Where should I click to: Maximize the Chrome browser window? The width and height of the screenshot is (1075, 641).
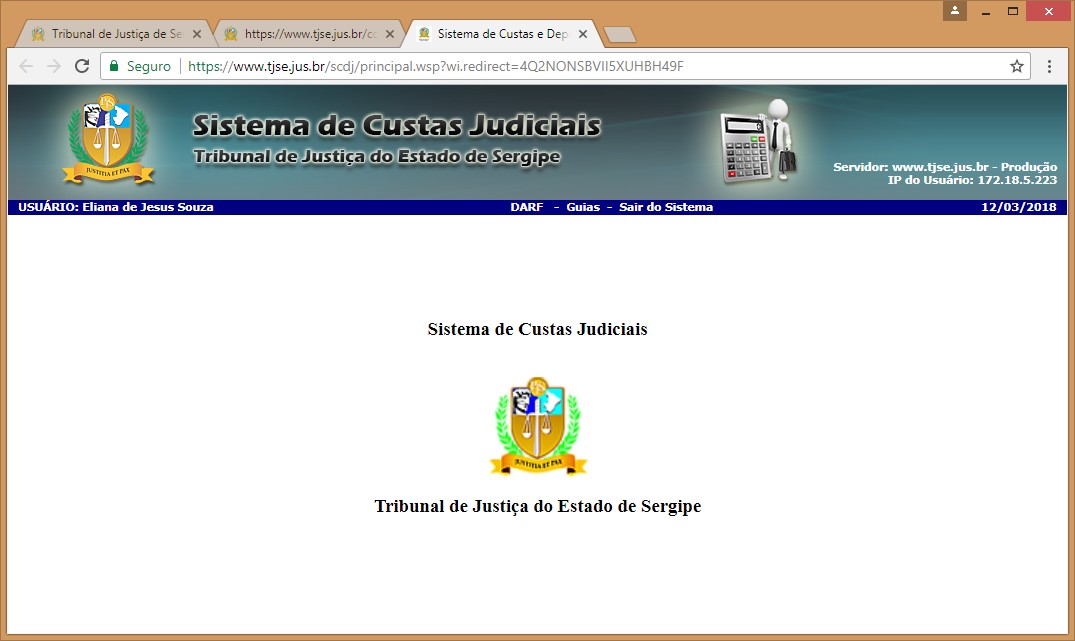(x=1013, y=11)
